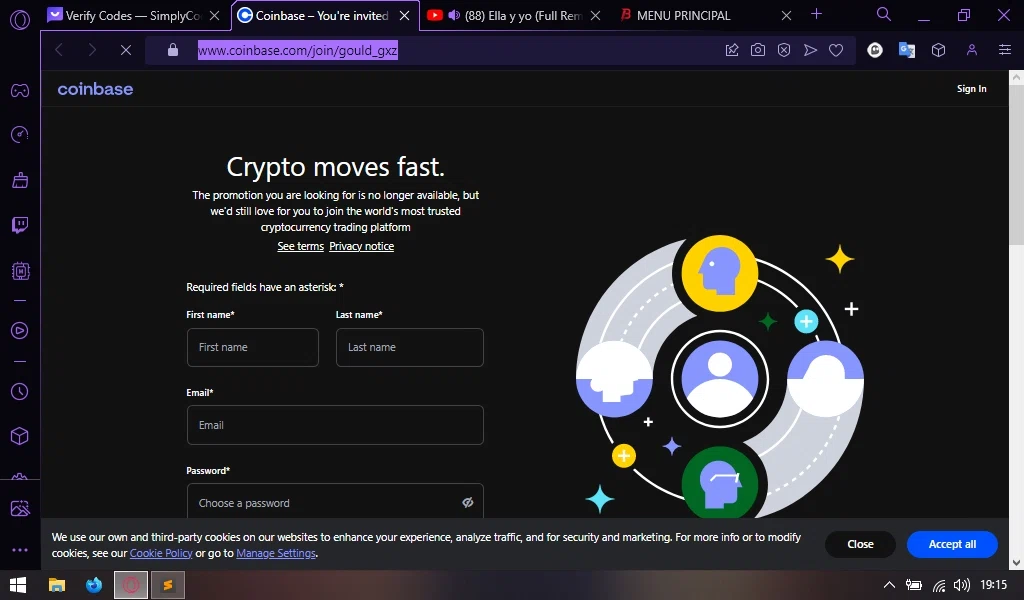Click the coinbase logo

95,89
